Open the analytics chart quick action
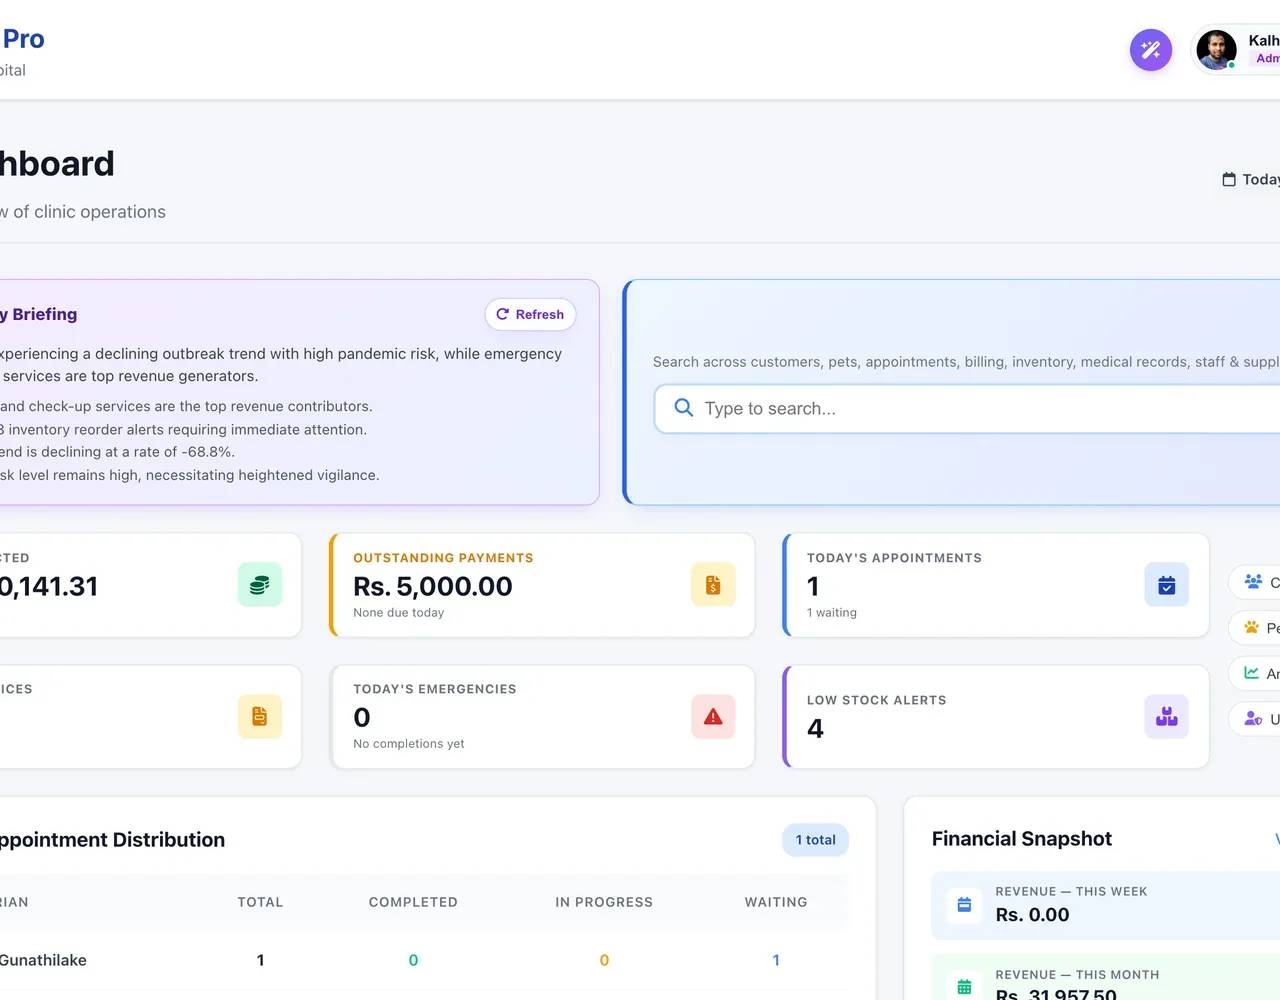This screenshot has width=1280, height=1000. pyautogui.click(x=1251, y=673)
